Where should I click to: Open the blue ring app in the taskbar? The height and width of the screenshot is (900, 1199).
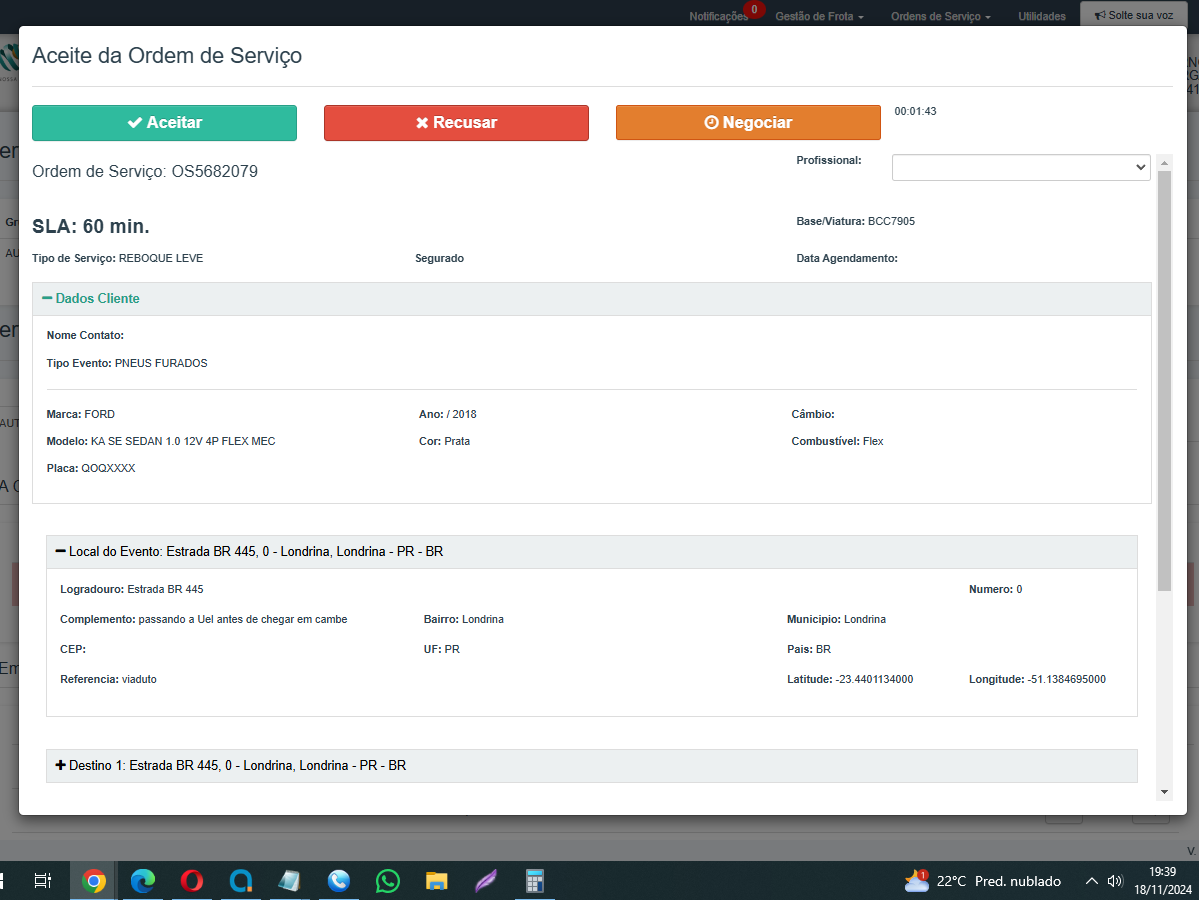click(x=240, y=881)
